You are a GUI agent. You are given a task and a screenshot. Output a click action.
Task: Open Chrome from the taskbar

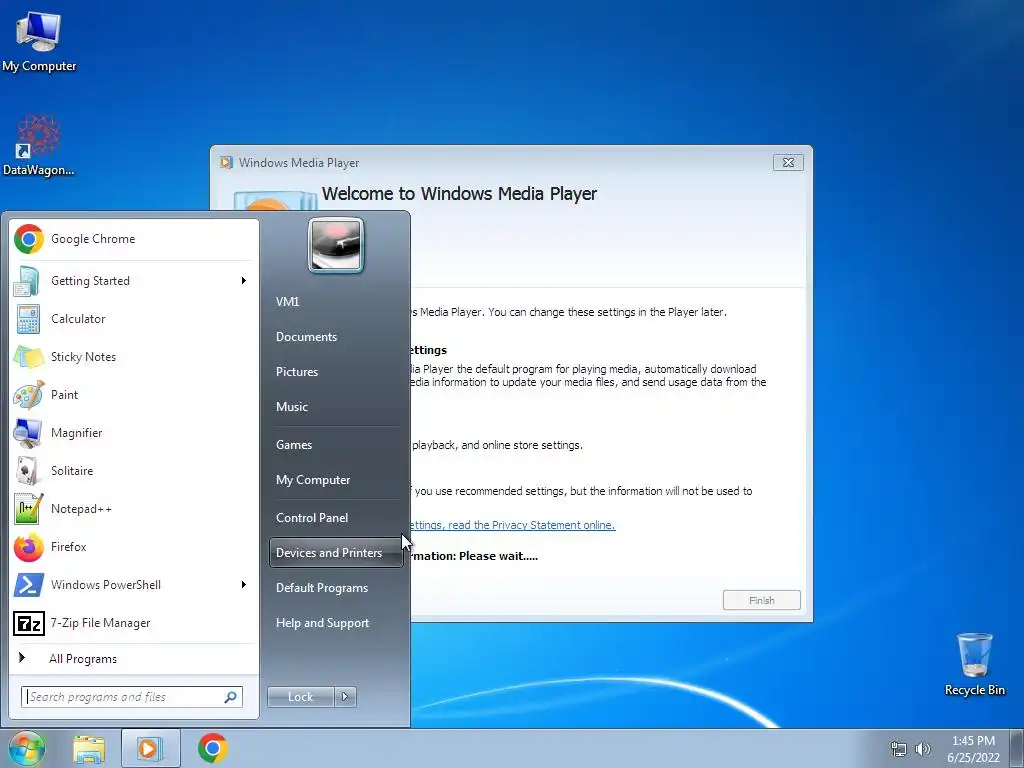point(212,748)
